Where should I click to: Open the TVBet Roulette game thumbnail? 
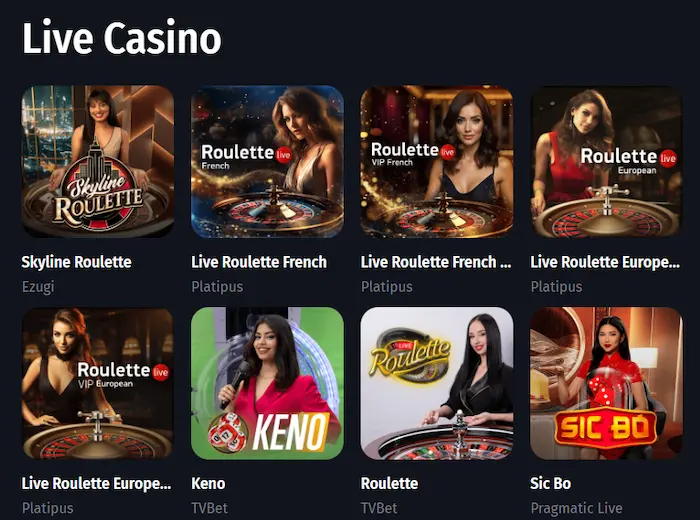pos(437,383)
